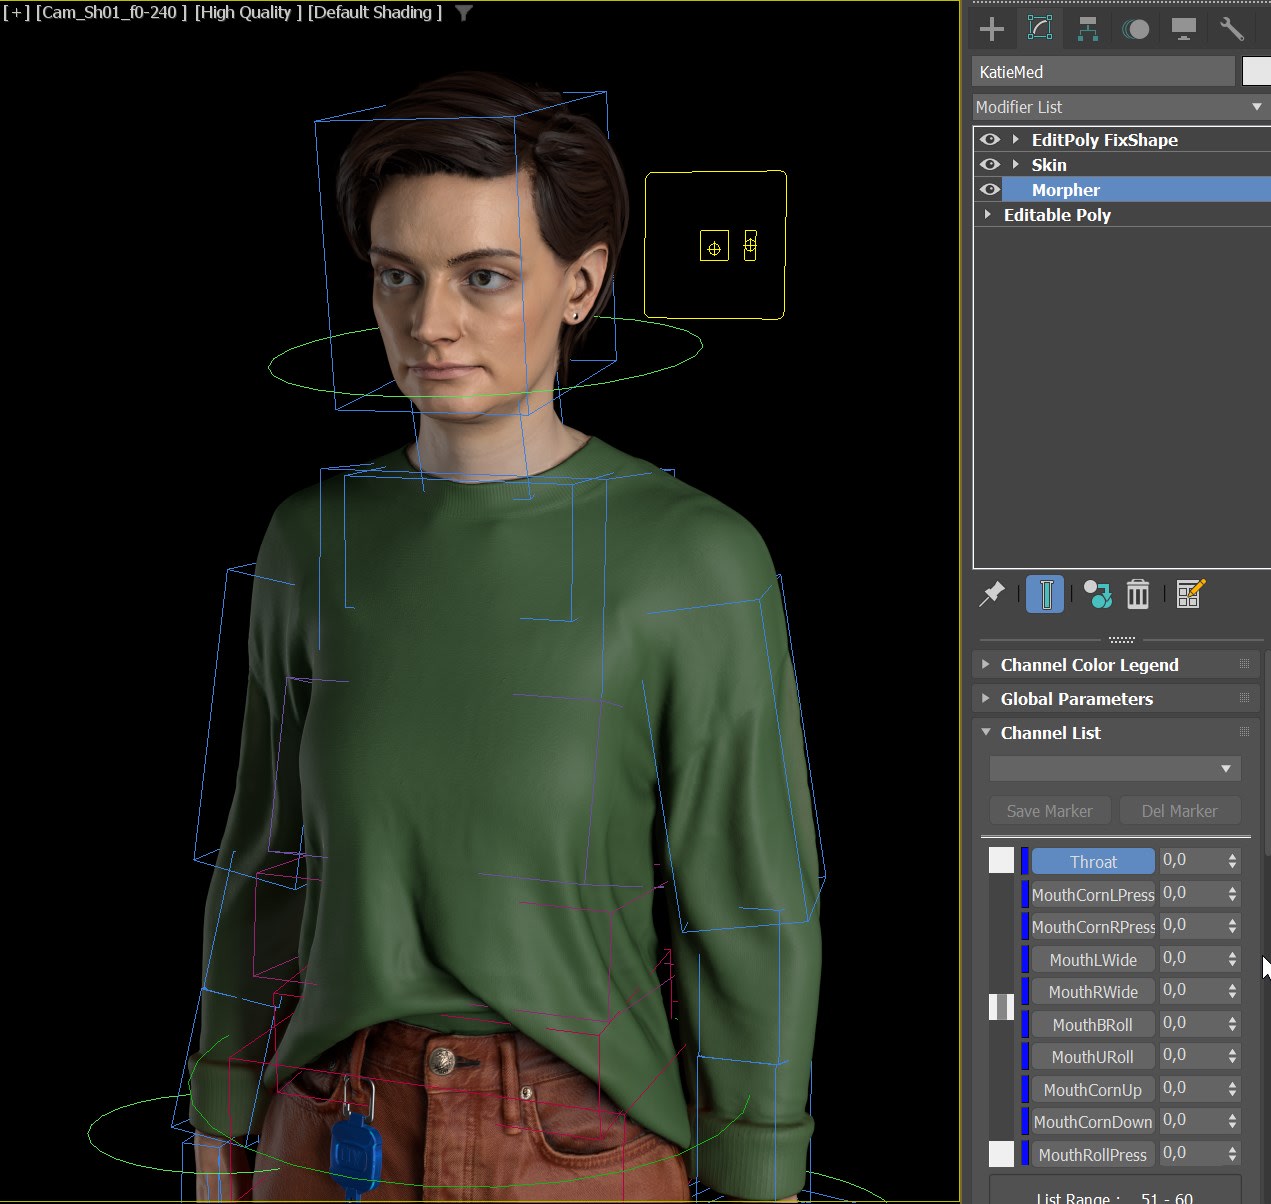This screenshot has height=1204, width=1271.
Task: Open the Create panel plus icon
Action: [x=991, y=29]
